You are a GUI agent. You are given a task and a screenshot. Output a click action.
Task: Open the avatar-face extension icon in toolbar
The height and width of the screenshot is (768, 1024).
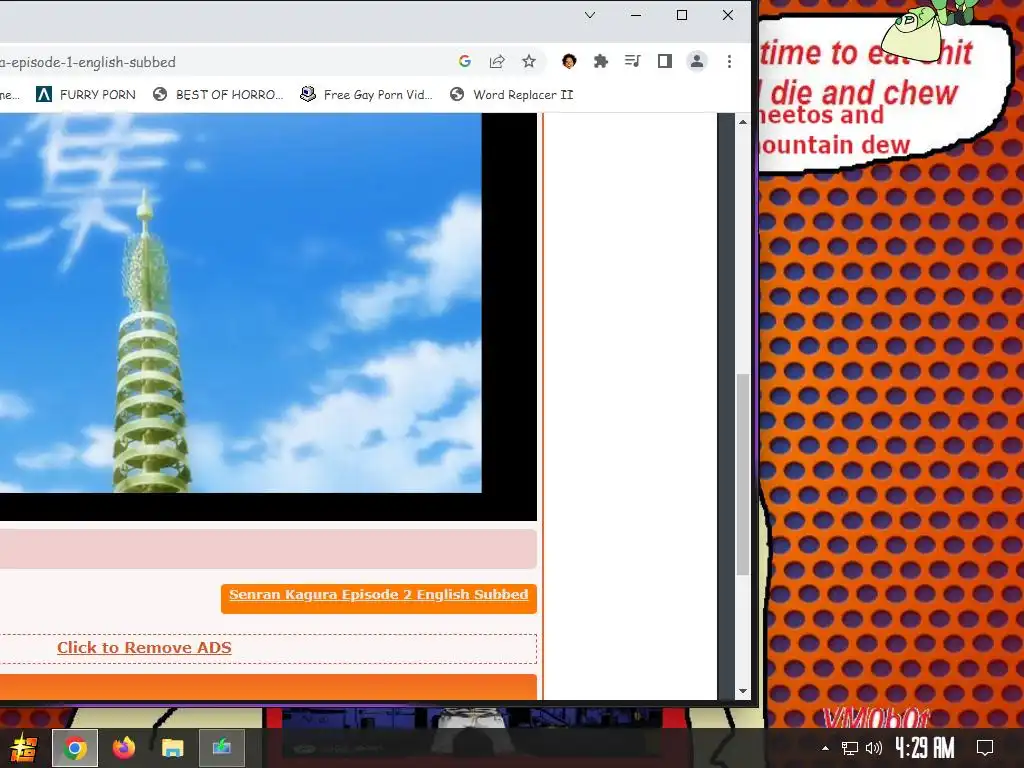[x=569, y=61]
